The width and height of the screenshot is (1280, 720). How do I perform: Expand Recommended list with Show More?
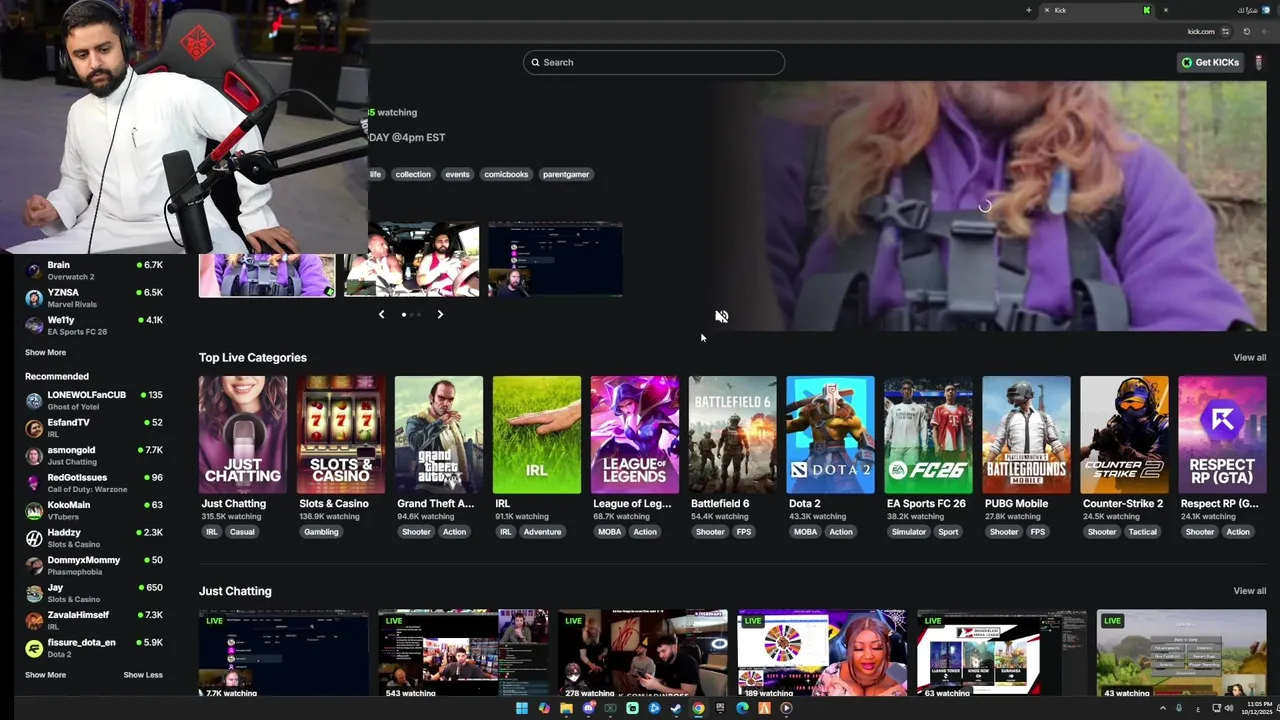(x=45, y=675)
